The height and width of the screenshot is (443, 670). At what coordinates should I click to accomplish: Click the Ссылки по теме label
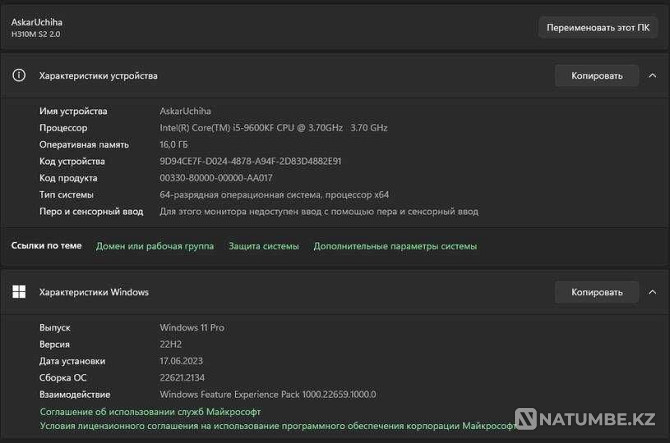pos(46,246)
